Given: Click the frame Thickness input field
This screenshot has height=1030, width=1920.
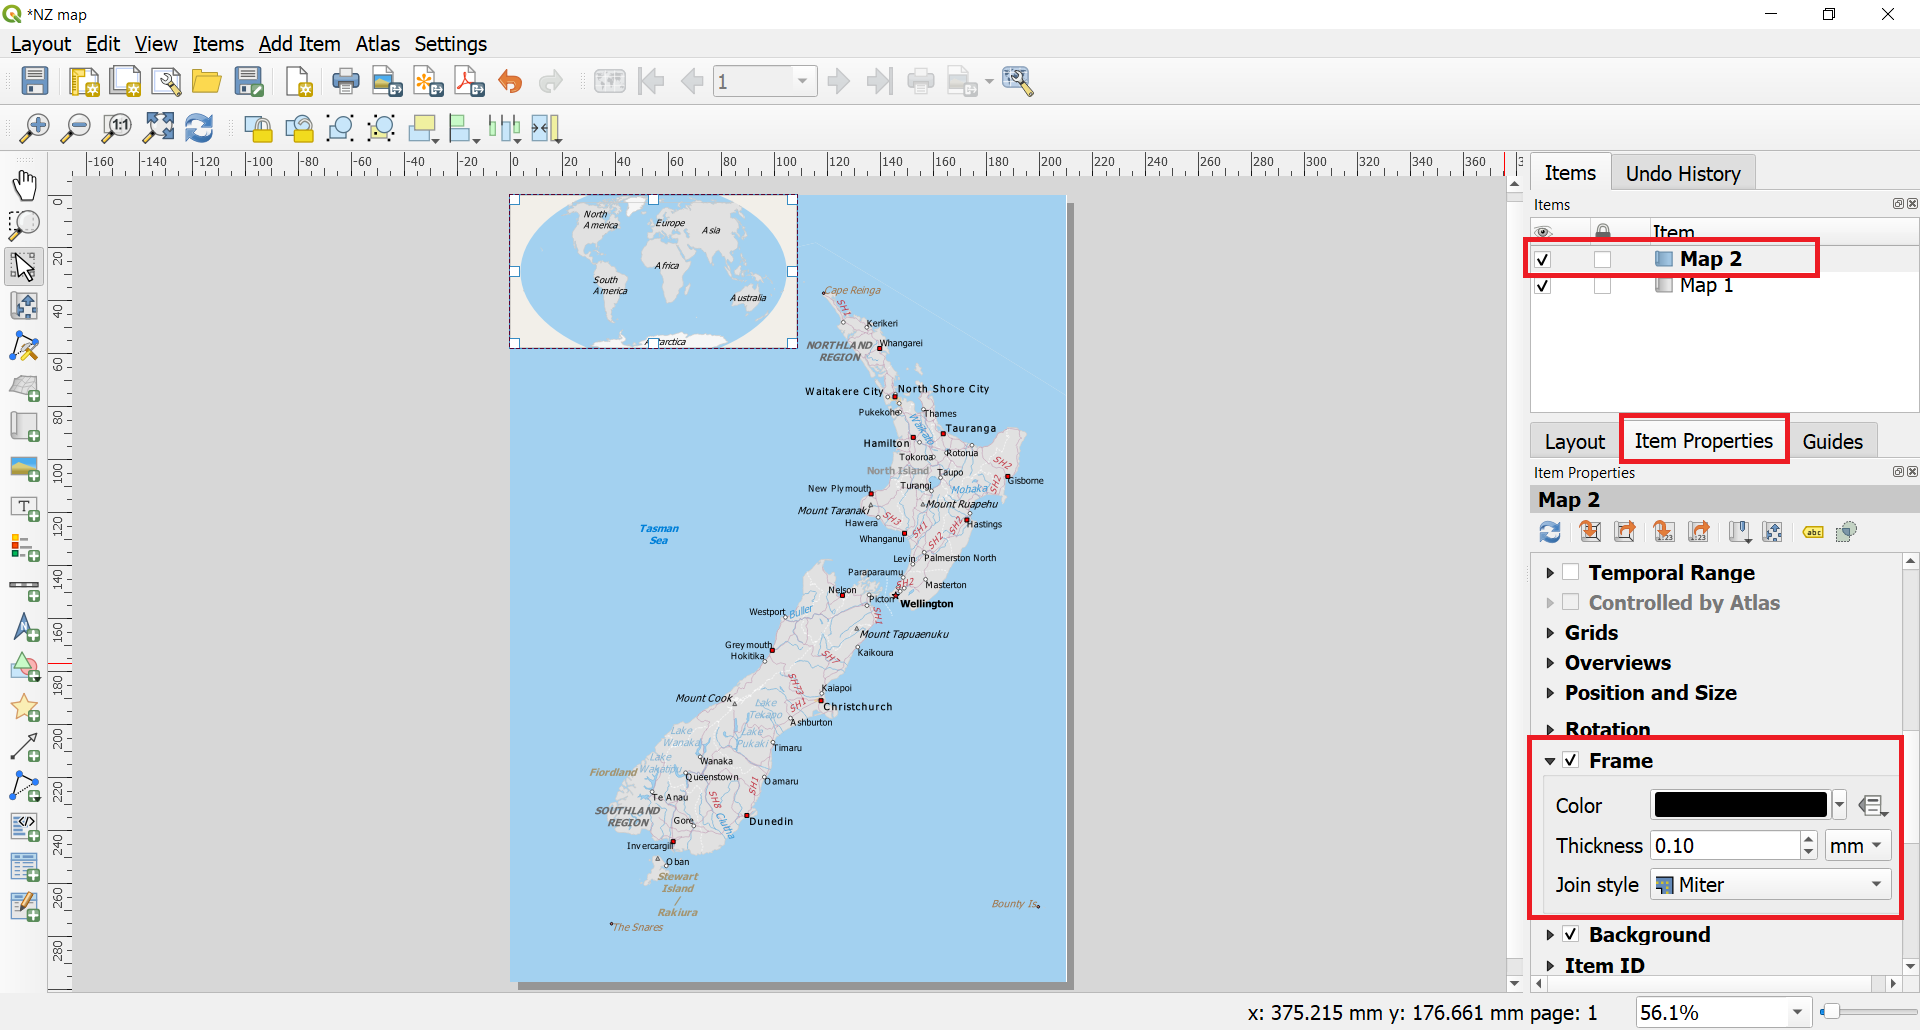Looking at the screenshot, I should (x=1725, y=846).
